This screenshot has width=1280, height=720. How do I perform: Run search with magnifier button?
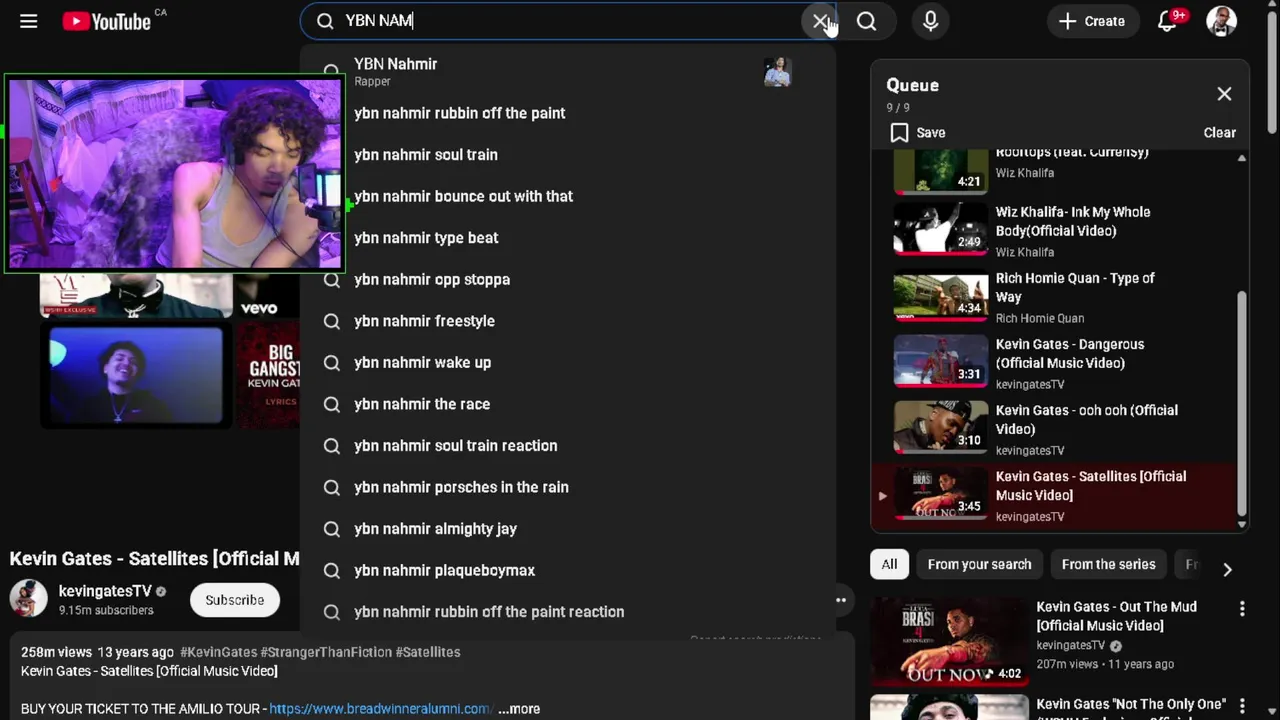(866, 21)
